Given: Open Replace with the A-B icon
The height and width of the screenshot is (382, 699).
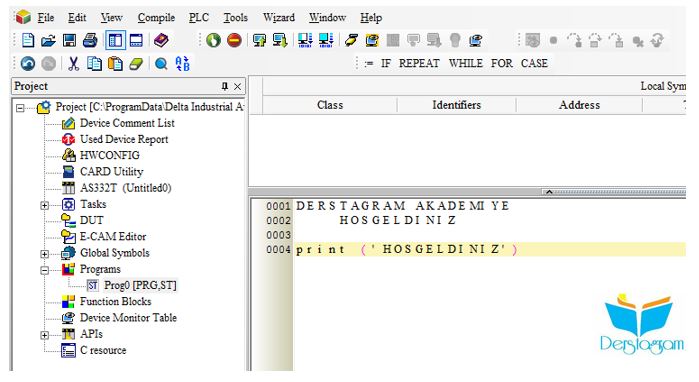Looking at the screenshot, I should pos(182,64).
